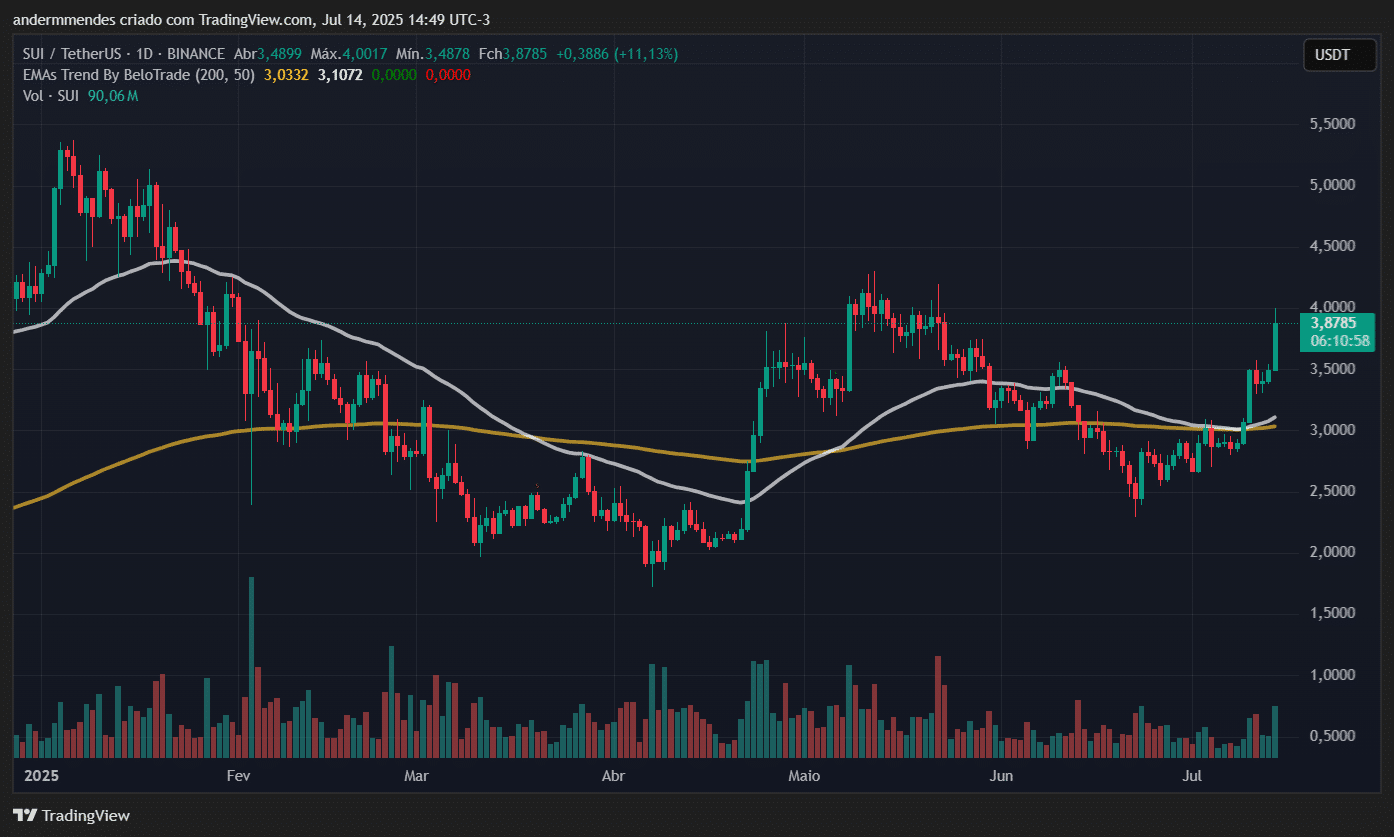Screen dimensions: 1394x837
Task: Click the 5,0000 price axis label
Action: 1332,185
